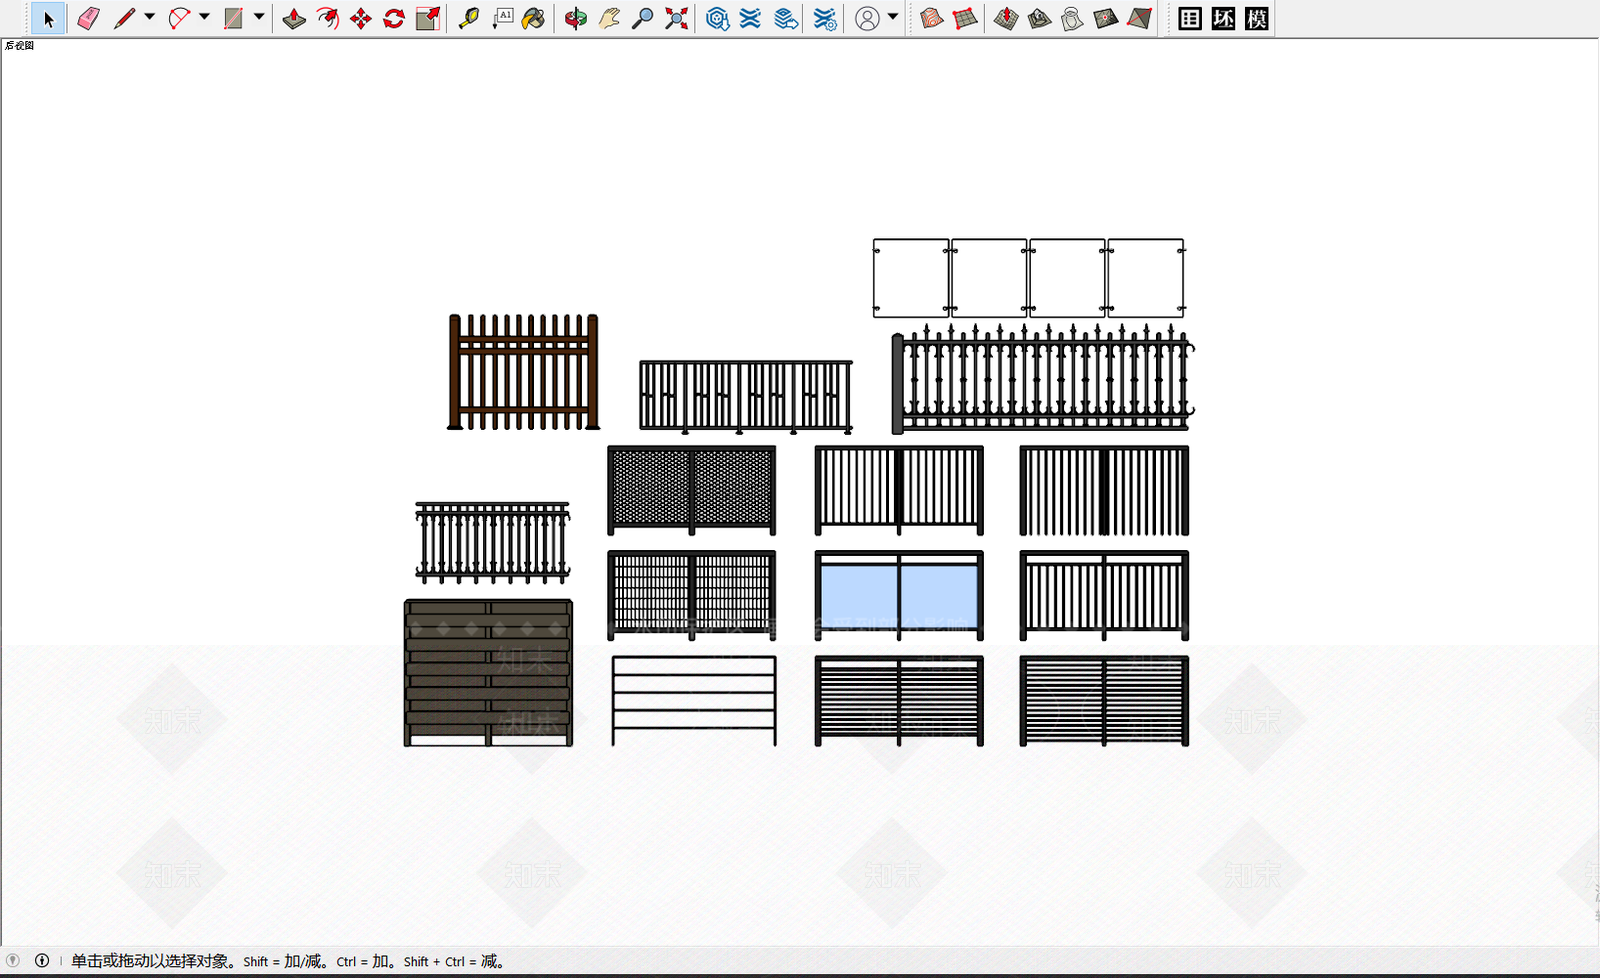The width and height of the screenshot is (1600, 978).
Task: Choose the Zoom magnifier tool
Action: (x=643, y=18)
